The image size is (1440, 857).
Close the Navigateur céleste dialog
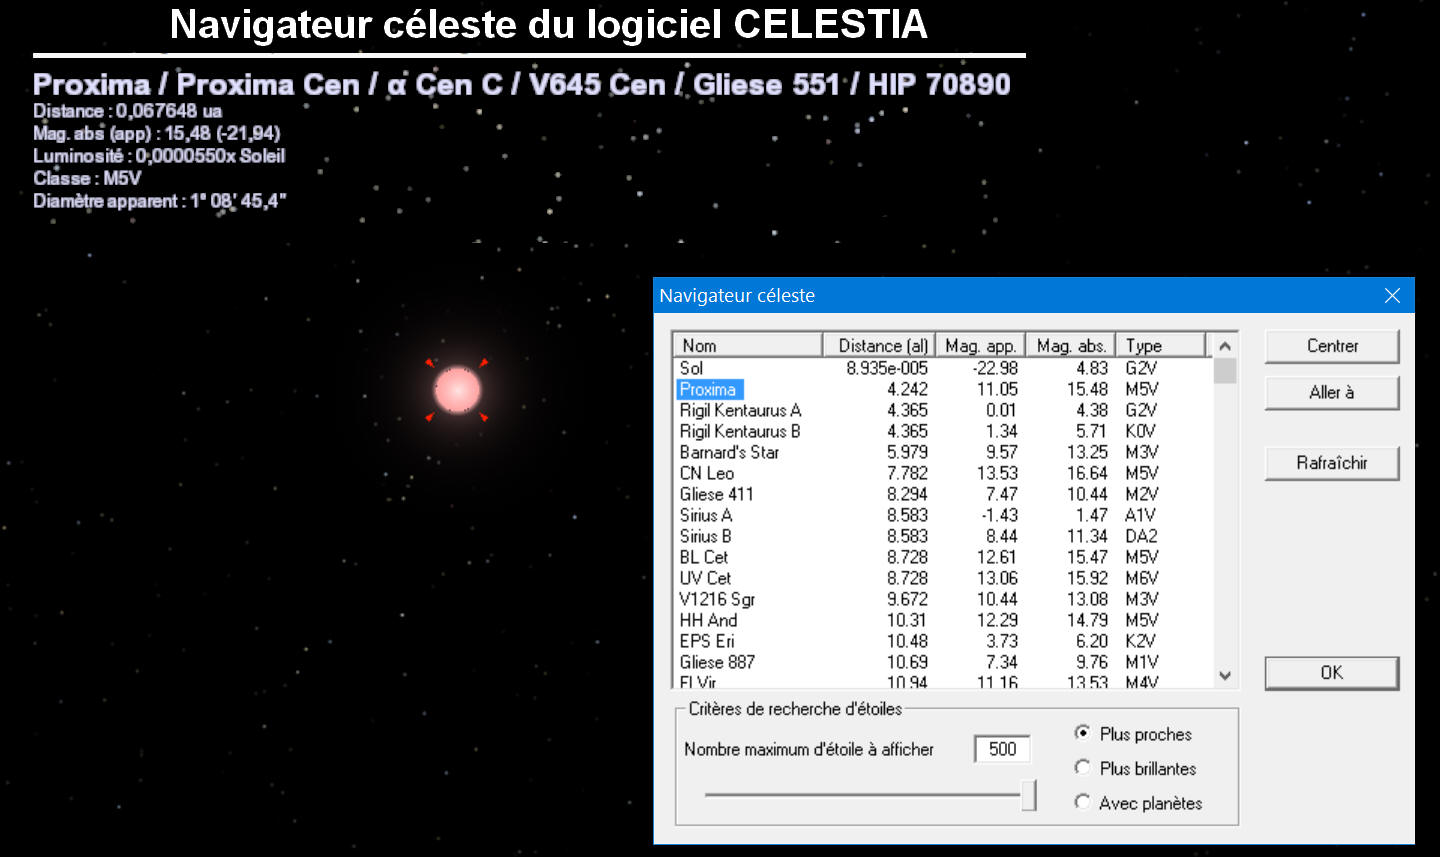tap(1392, 295)
